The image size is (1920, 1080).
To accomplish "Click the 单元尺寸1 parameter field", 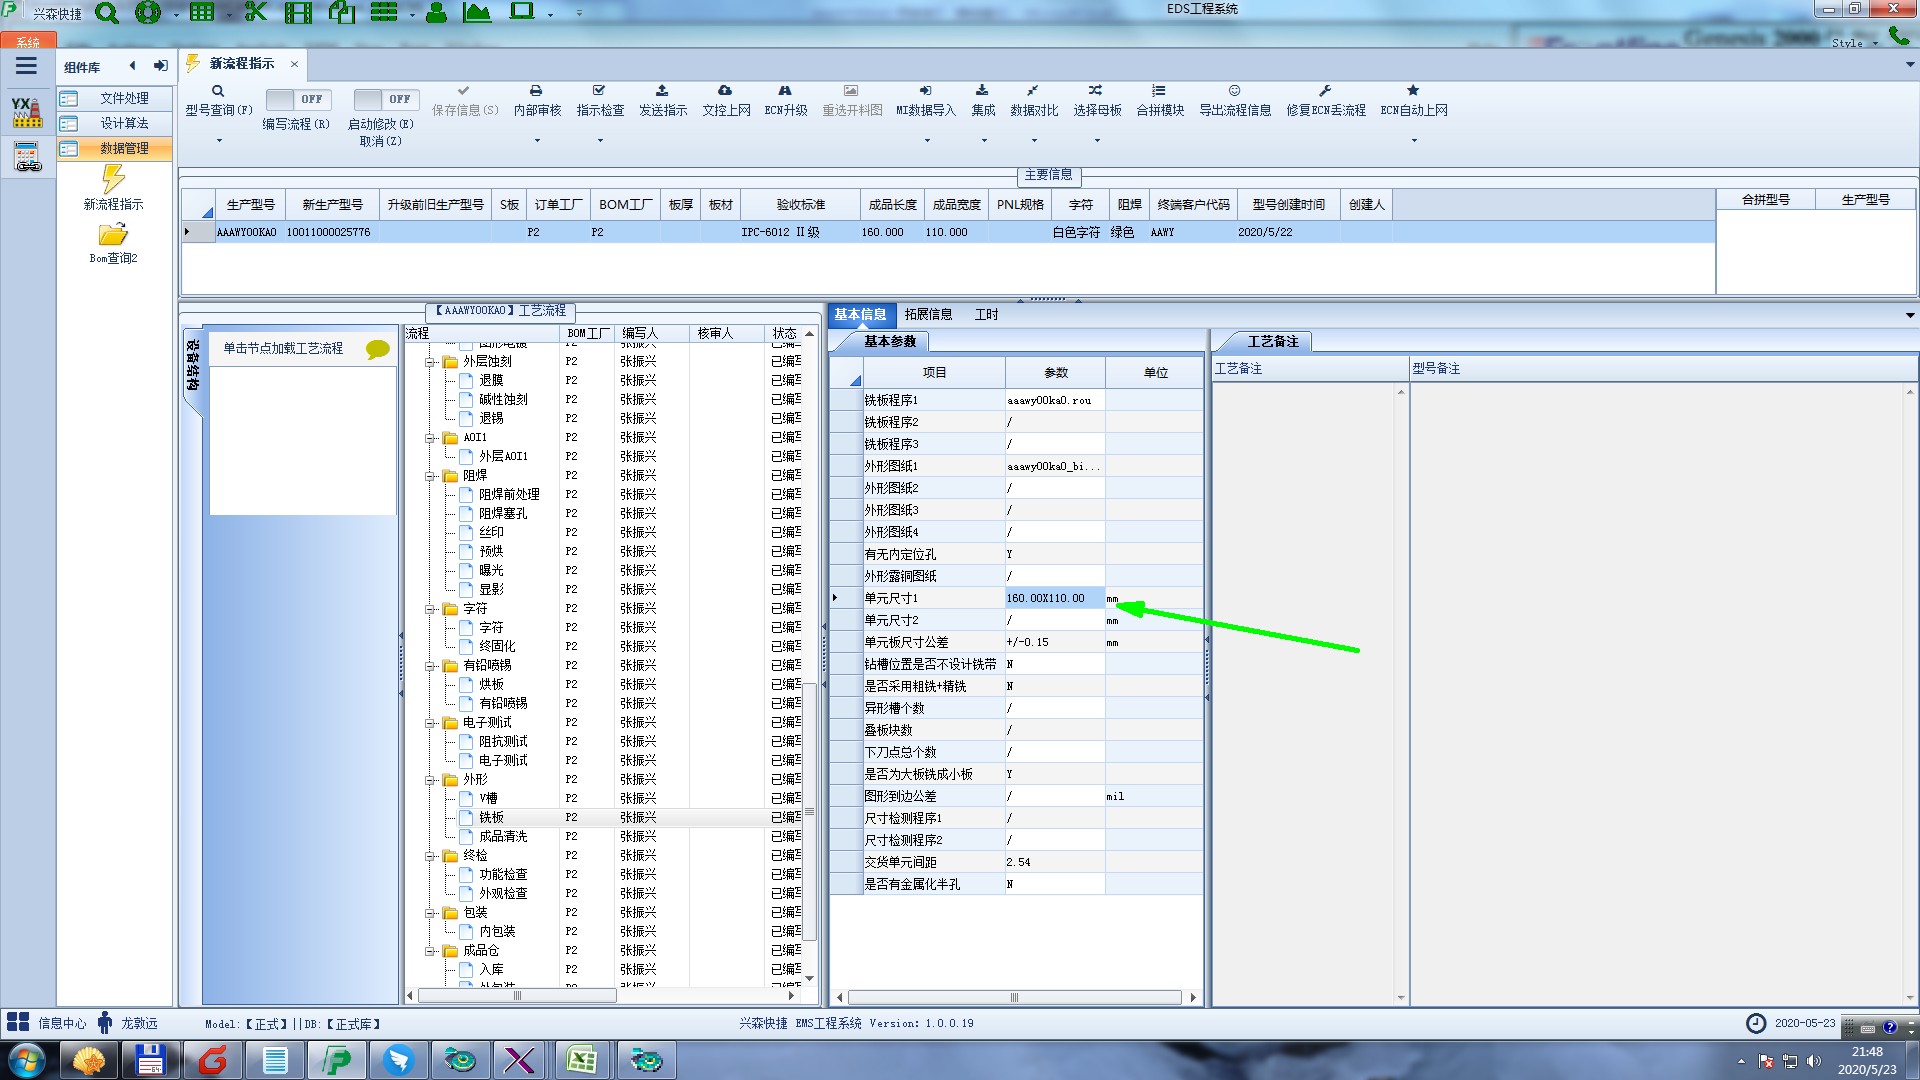I will (x=1054, y=598).
